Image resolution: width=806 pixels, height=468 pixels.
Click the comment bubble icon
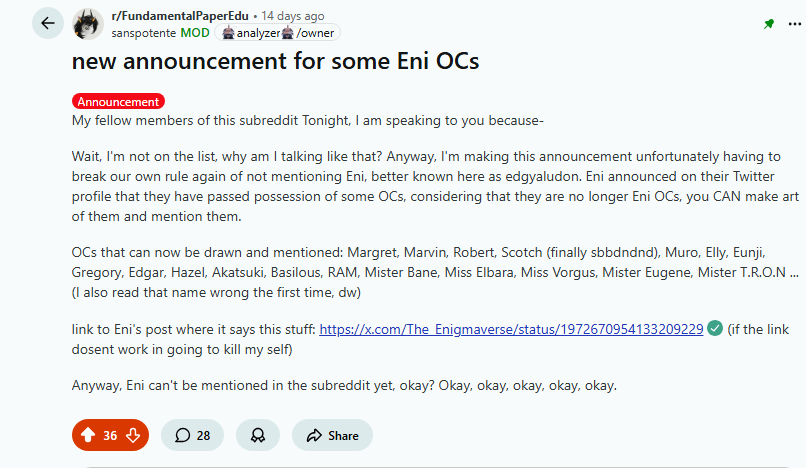[x=183, y=435]
